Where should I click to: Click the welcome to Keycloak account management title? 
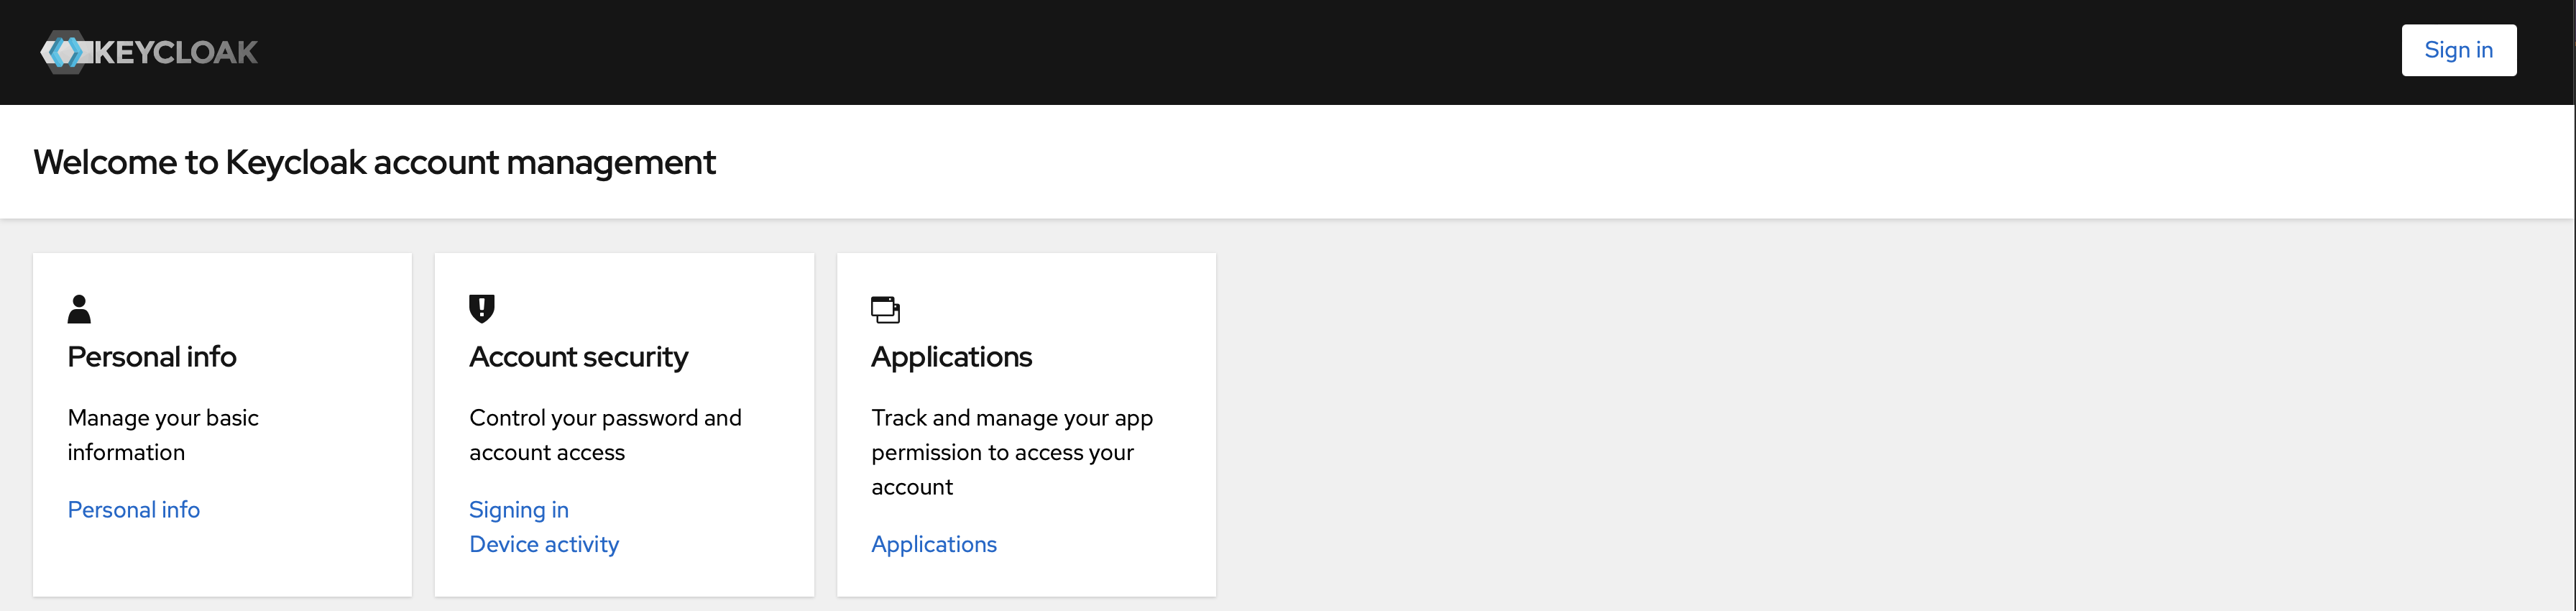pos(375,162)
